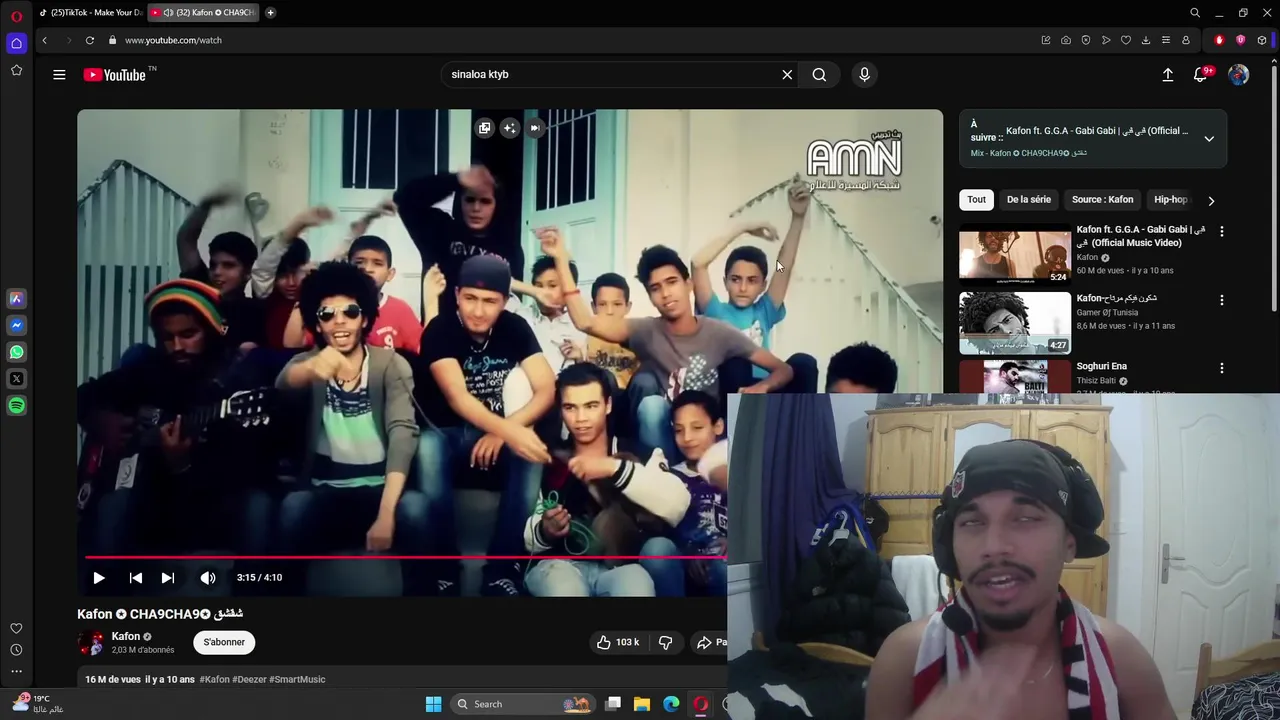Image resolution: width=1280 pixels, height=720 pixels.
Task: Open ad blocker shield icon
Action: pyautogui.click(x=1086, y=40)
